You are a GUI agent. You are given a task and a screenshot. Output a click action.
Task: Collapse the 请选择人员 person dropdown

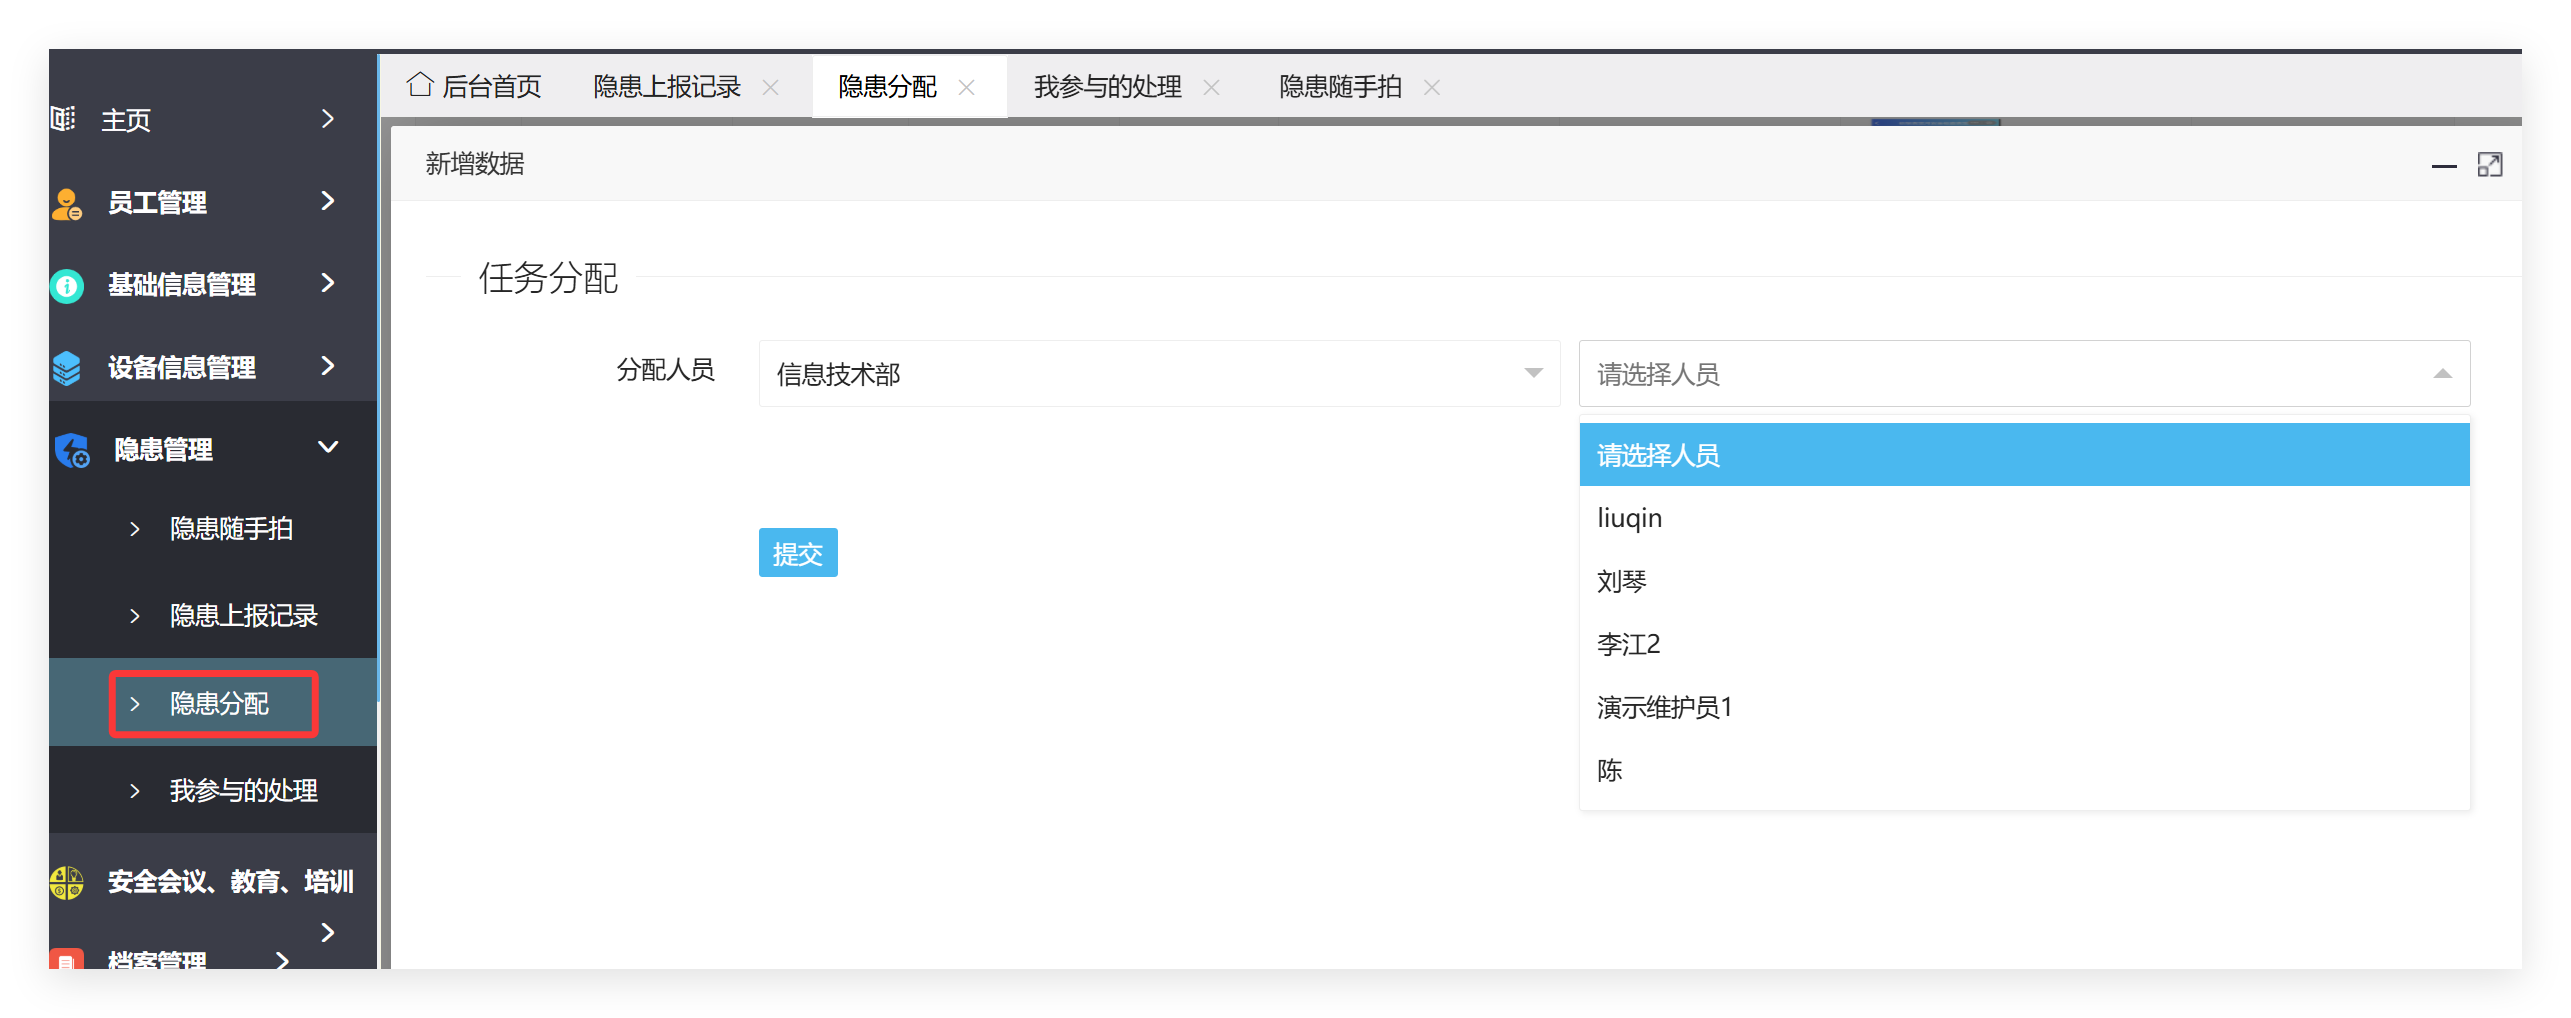[x=2444, y=373]
